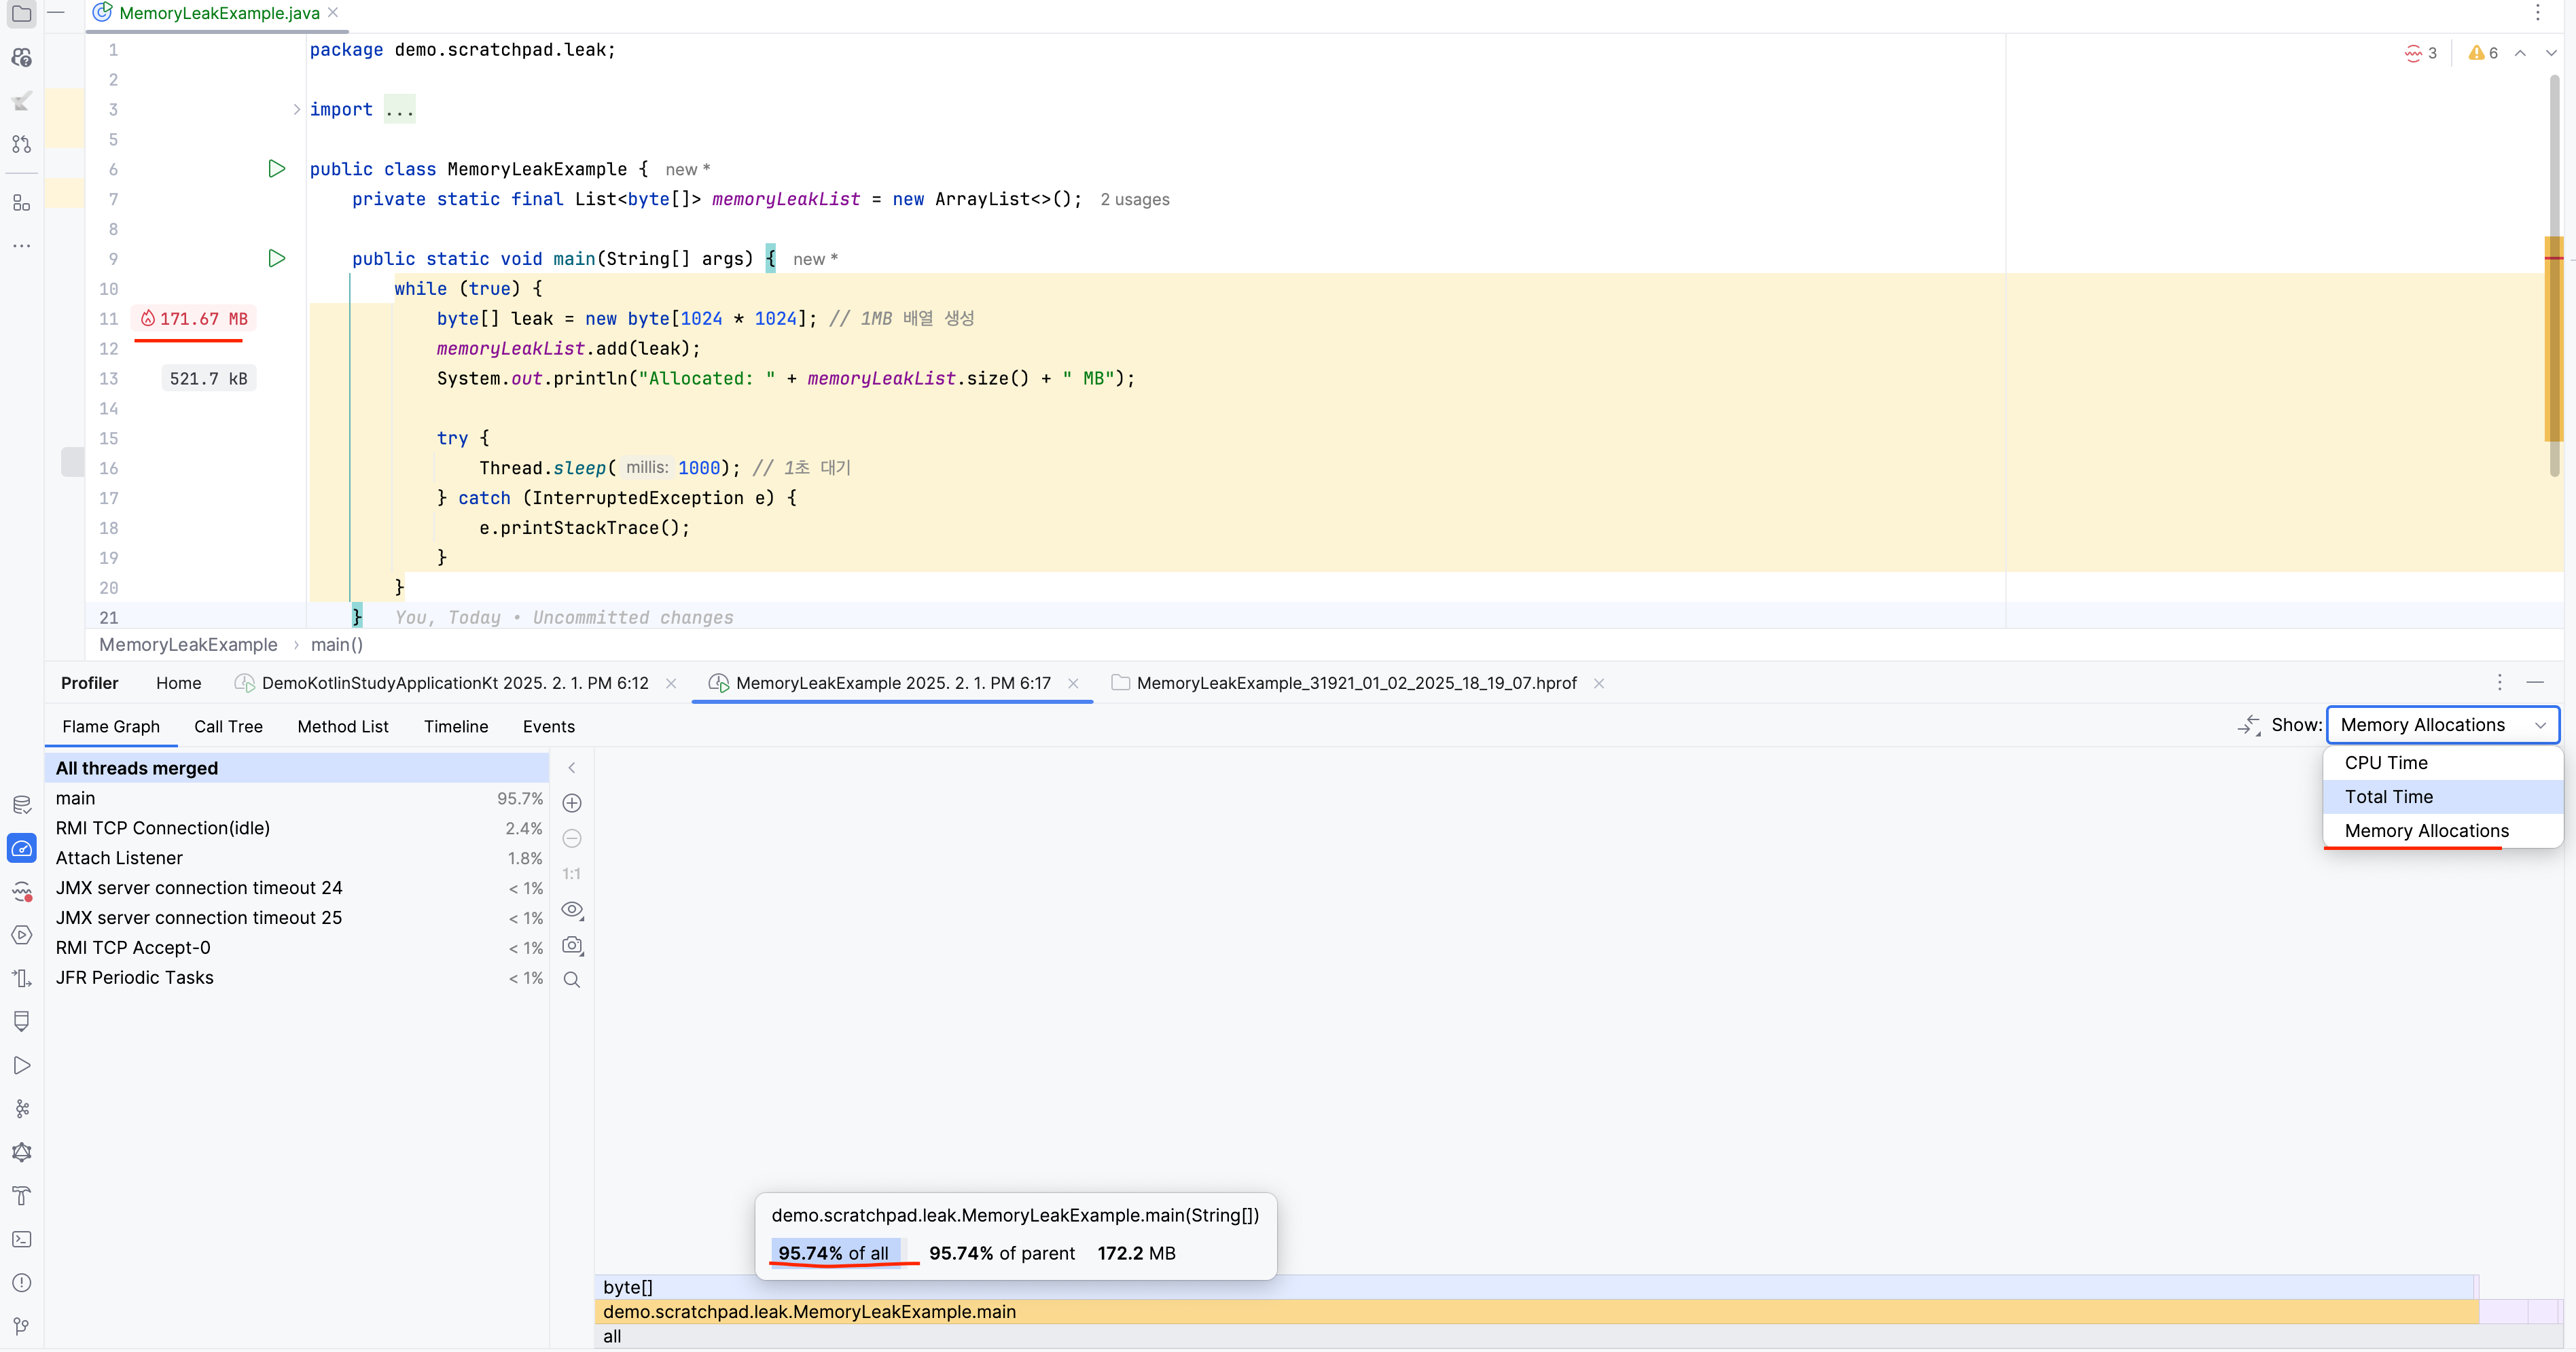
Task: Select the RMI TCP Accept-0 thread row
Action: pyautogui.click(x=297, y=947)
